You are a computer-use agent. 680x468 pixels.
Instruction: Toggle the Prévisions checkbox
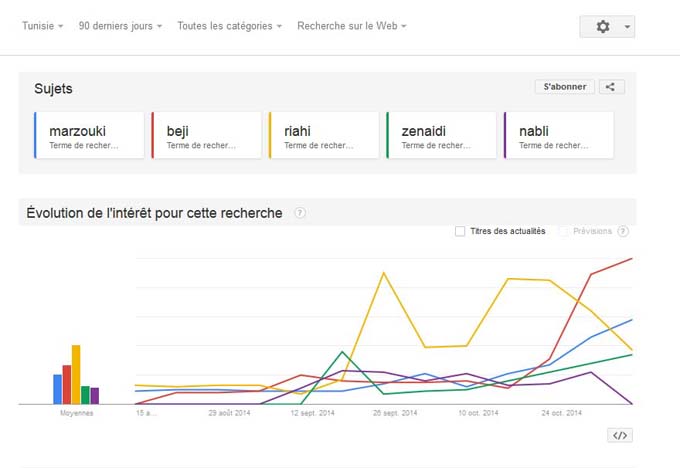563,231
